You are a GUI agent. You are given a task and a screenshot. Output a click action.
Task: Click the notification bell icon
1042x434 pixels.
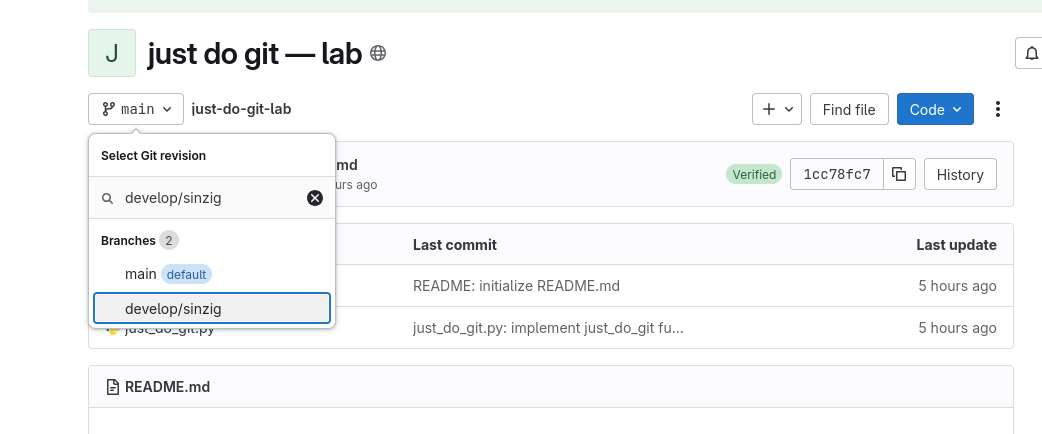click(1030, 53)
